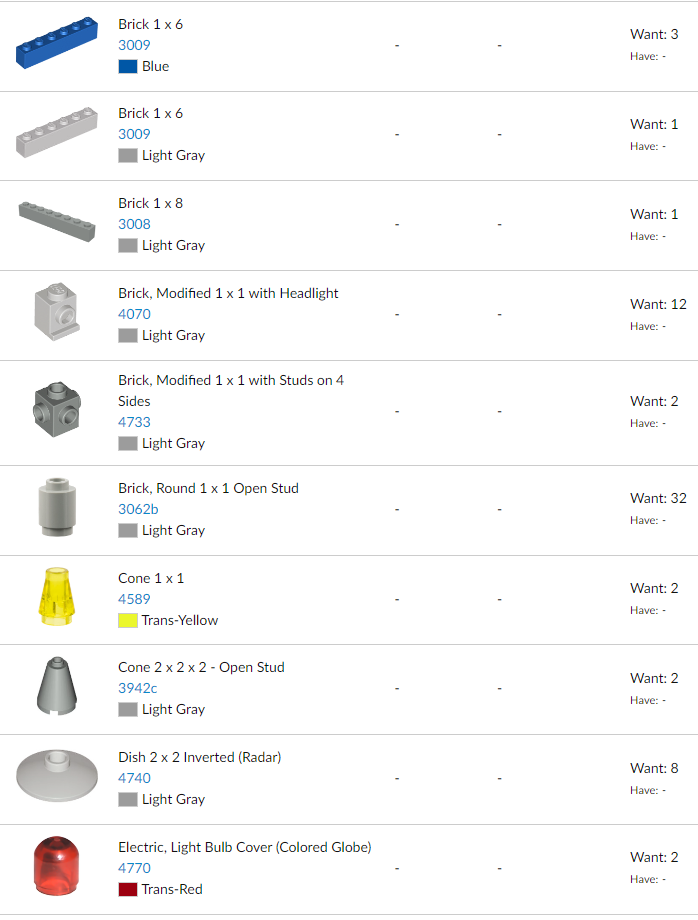Select the Inverted Radar Dish image
The image size is (698, 920).
coord(57,776)
